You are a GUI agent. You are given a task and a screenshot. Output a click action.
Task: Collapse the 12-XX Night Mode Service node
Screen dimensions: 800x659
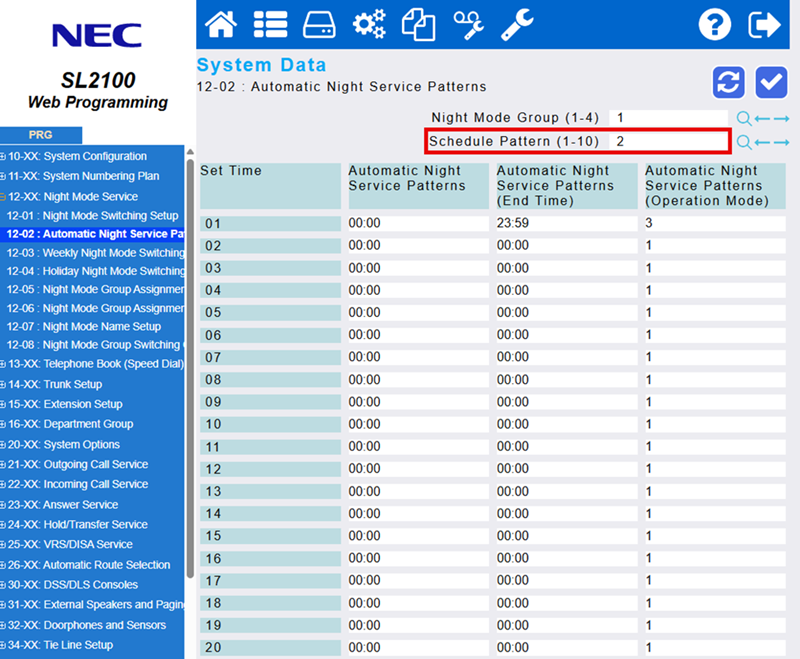pos(4,197)
